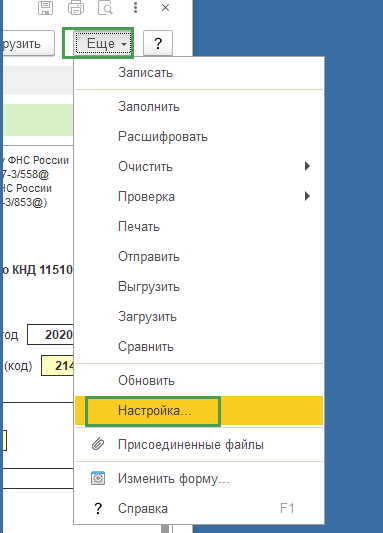The height and width of the screenshot is (533, 383).
Task: Choose Печать from the menu
Action: 199,226
